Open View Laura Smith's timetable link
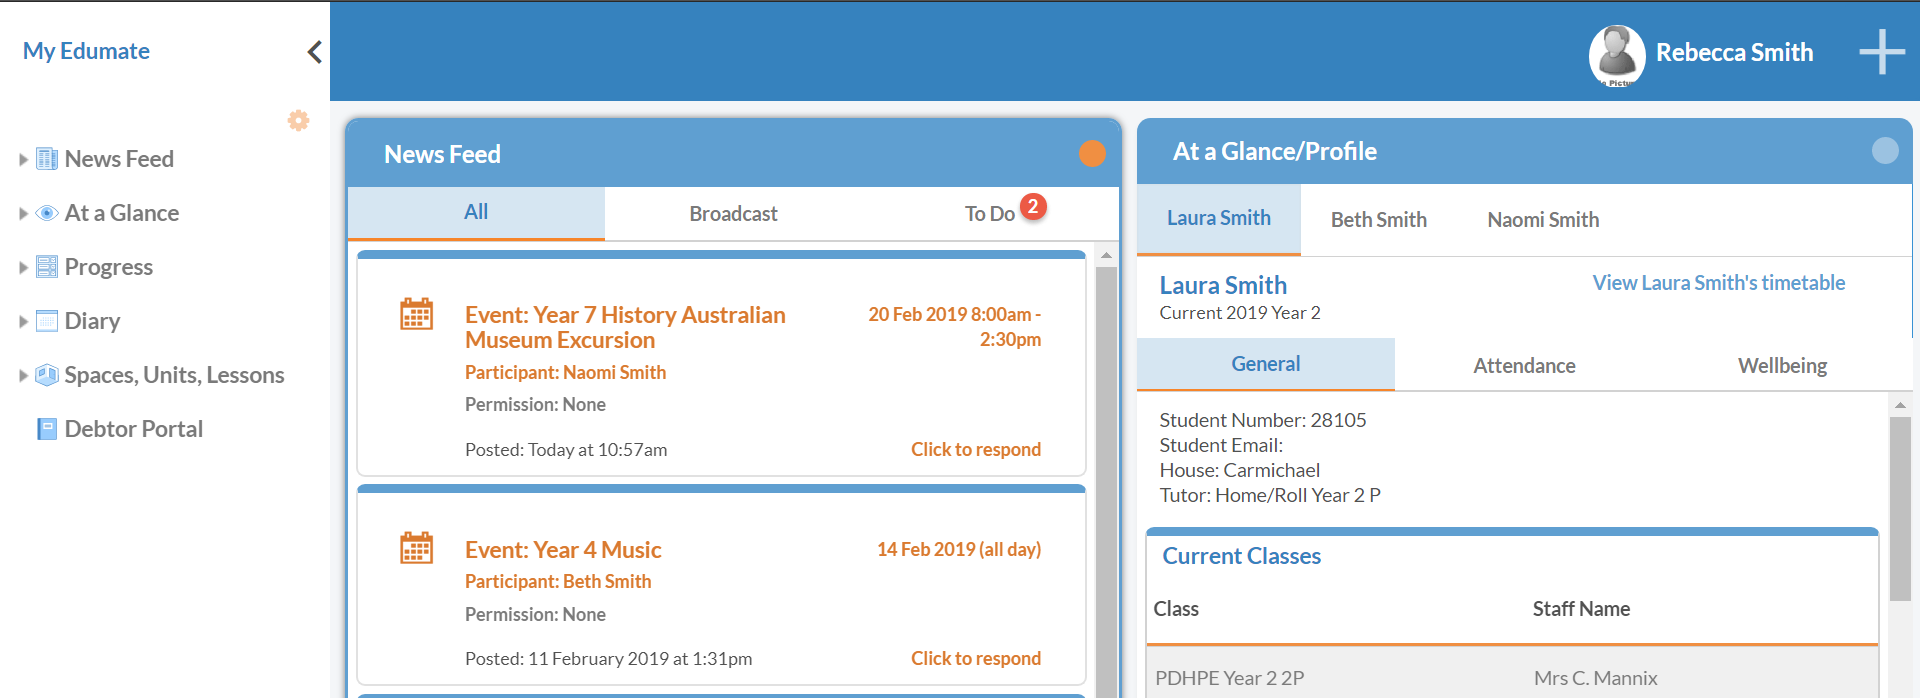1920x698 pixels. (x=1718, y=283)
